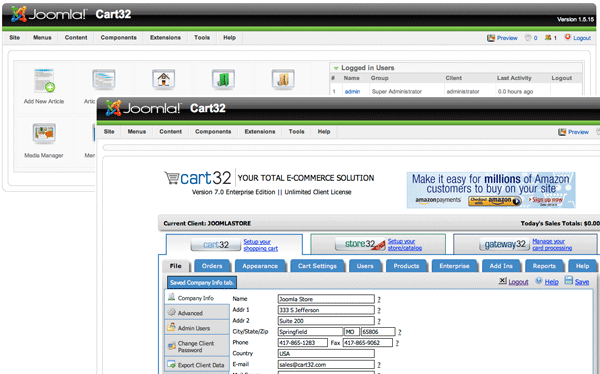Click the E-mail input field
Viewport: 600px width, 374px height.
[326, 364]
